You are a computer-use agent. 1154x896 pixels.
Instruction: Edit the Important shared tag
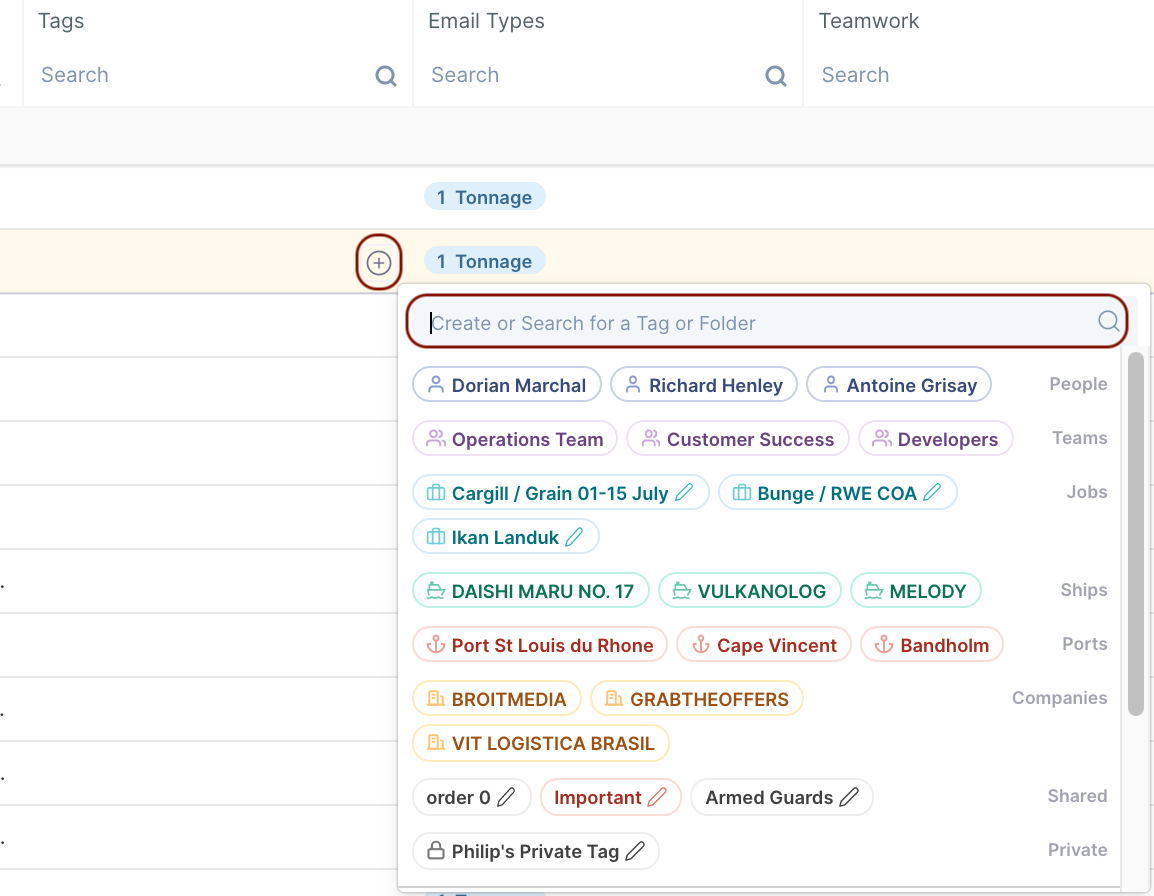(x=657, y=797)
